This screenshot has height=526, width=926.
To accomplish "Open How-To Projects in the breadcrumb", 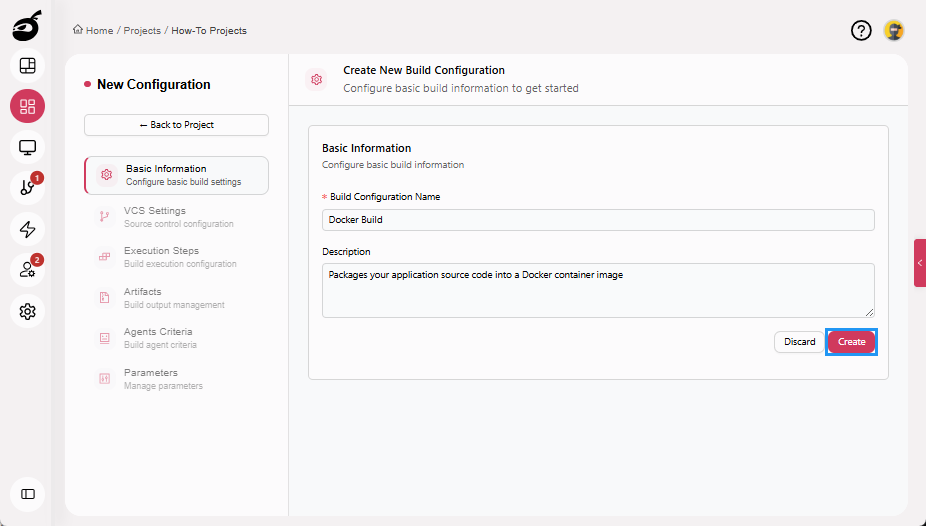I will click(x=209, y=30).
